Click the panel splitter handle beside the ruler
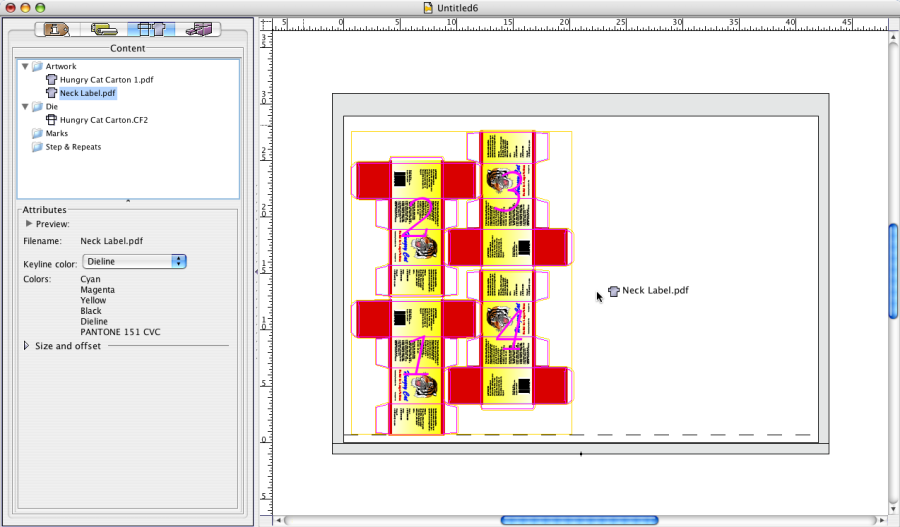Image resolution: width=900 pixels, height=527 pixels. [x=257, y=272]
